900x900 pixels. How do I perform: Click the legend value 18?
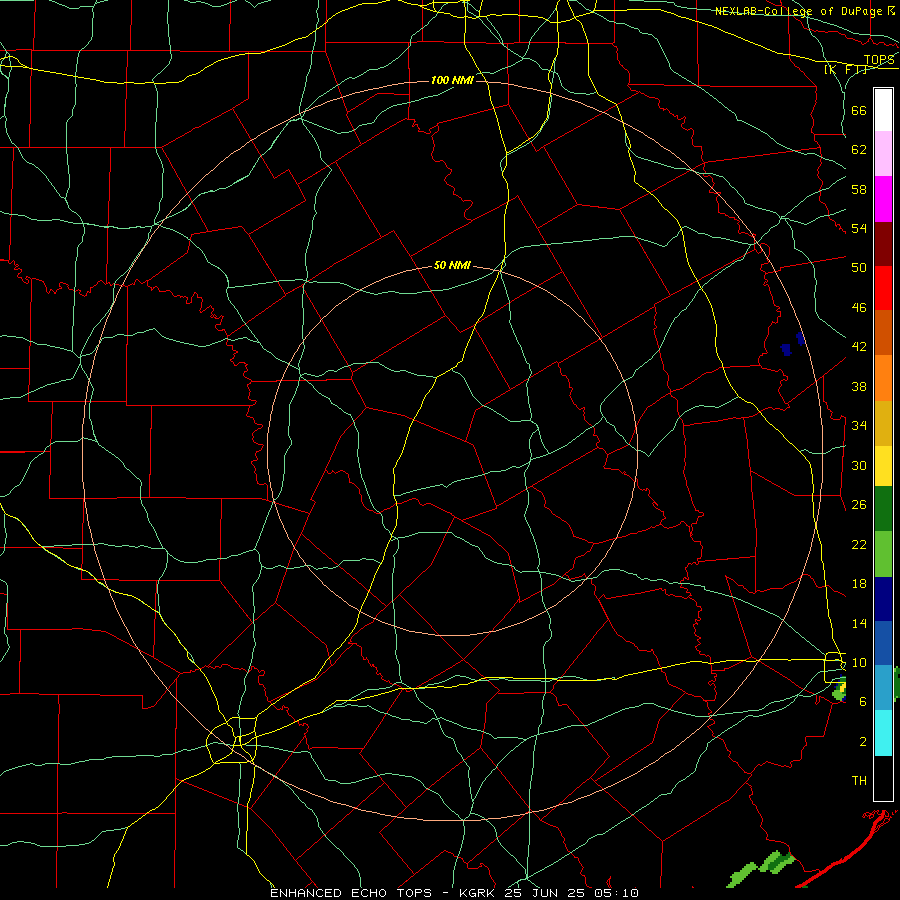click(x=859, y=584)
